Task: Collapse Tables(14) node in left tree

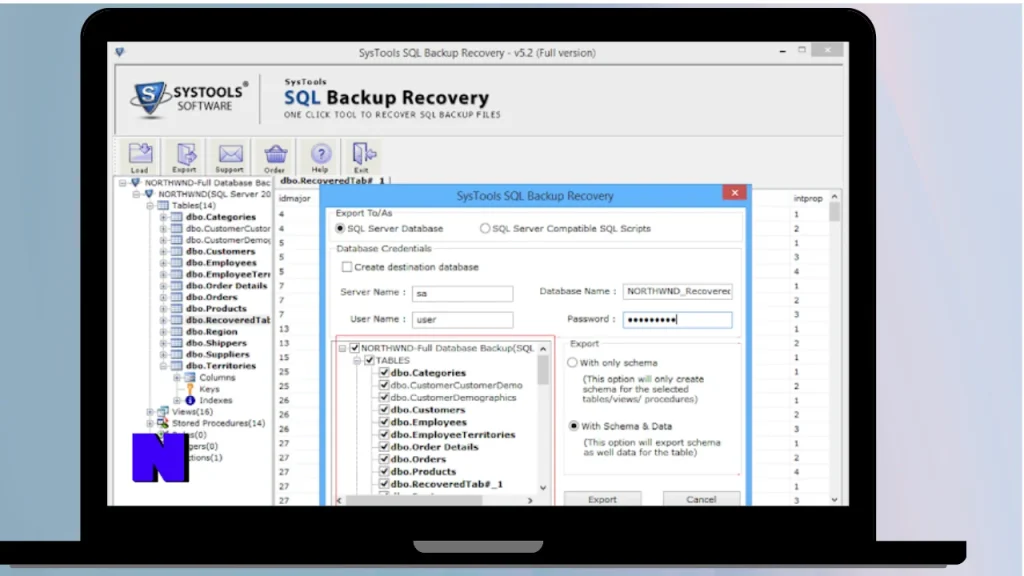Action: pyautogui.click(x=150, y=206)
